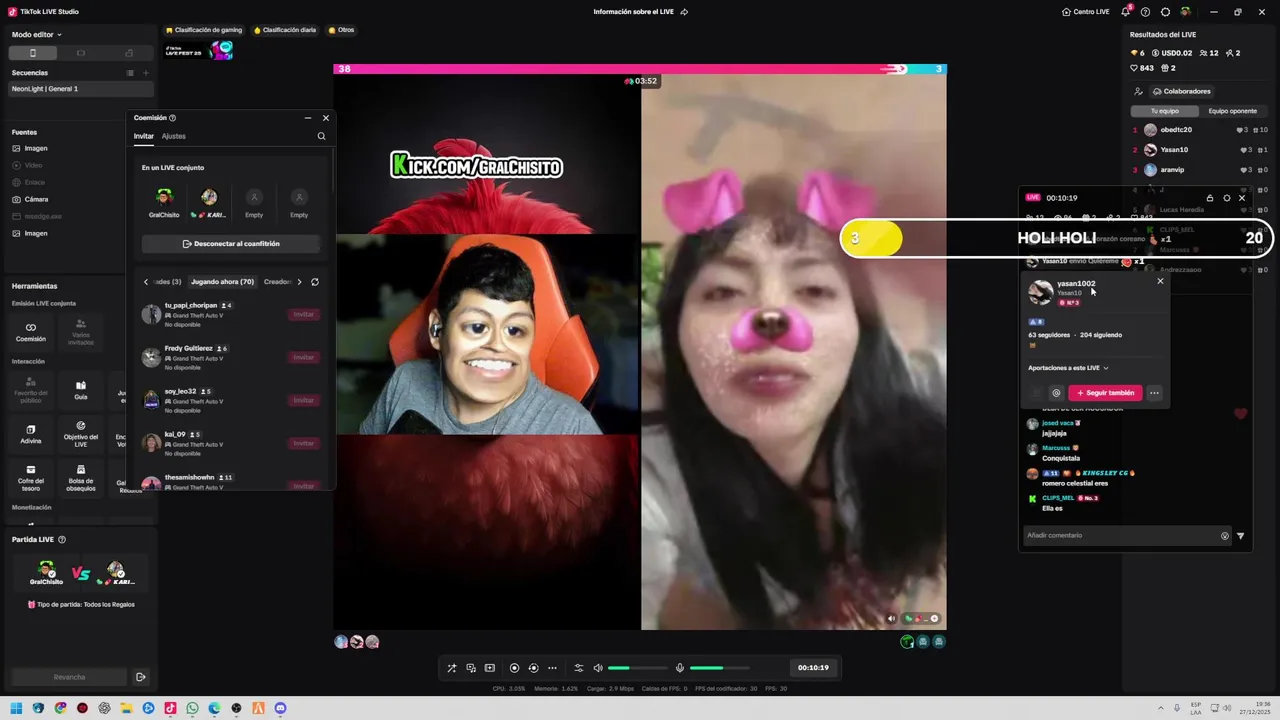Select the portrait layout toggle under Modo editor
1280x720 pixels.
coord(32,53)
